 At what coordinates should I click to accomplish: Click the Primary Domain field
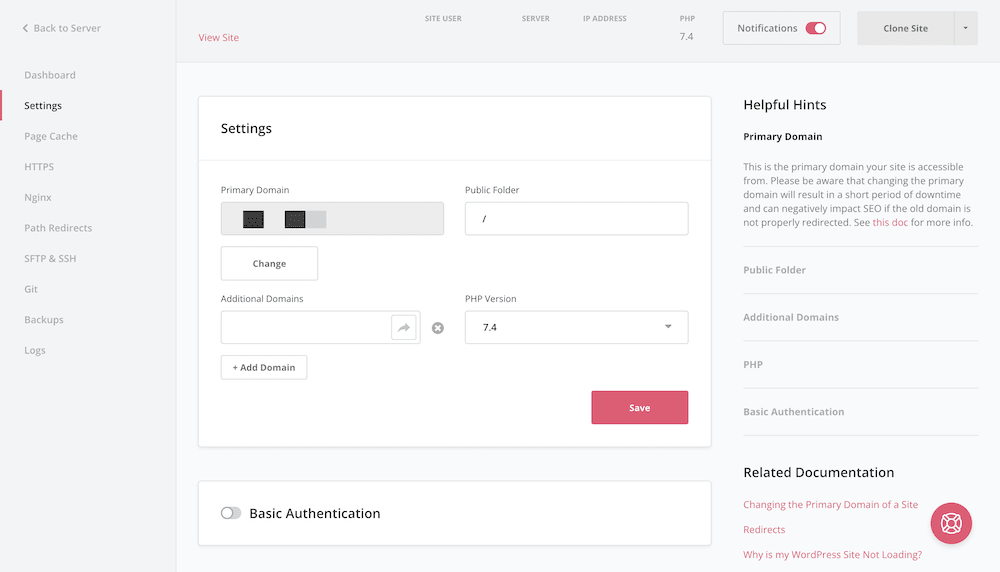point(332,219)
